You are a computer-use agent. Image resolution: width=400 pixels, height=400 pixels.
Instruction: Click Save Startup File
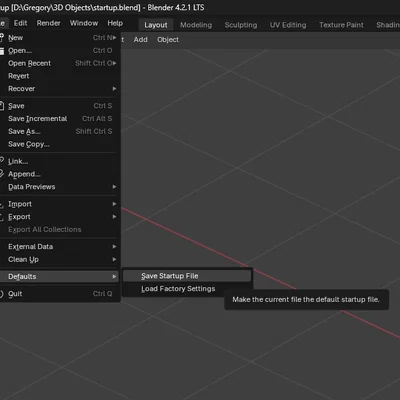pyautogui.click(x=187, y=276)
